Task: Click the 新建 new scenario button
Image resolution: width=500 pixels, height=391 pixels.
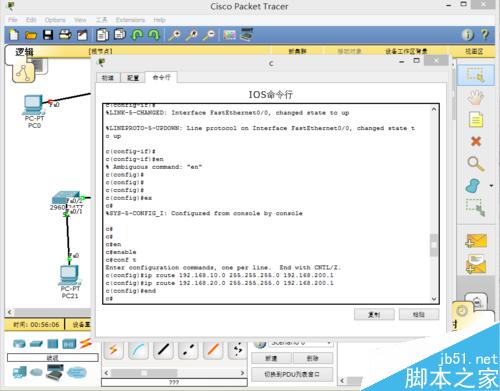Action: tap(271, 358)
